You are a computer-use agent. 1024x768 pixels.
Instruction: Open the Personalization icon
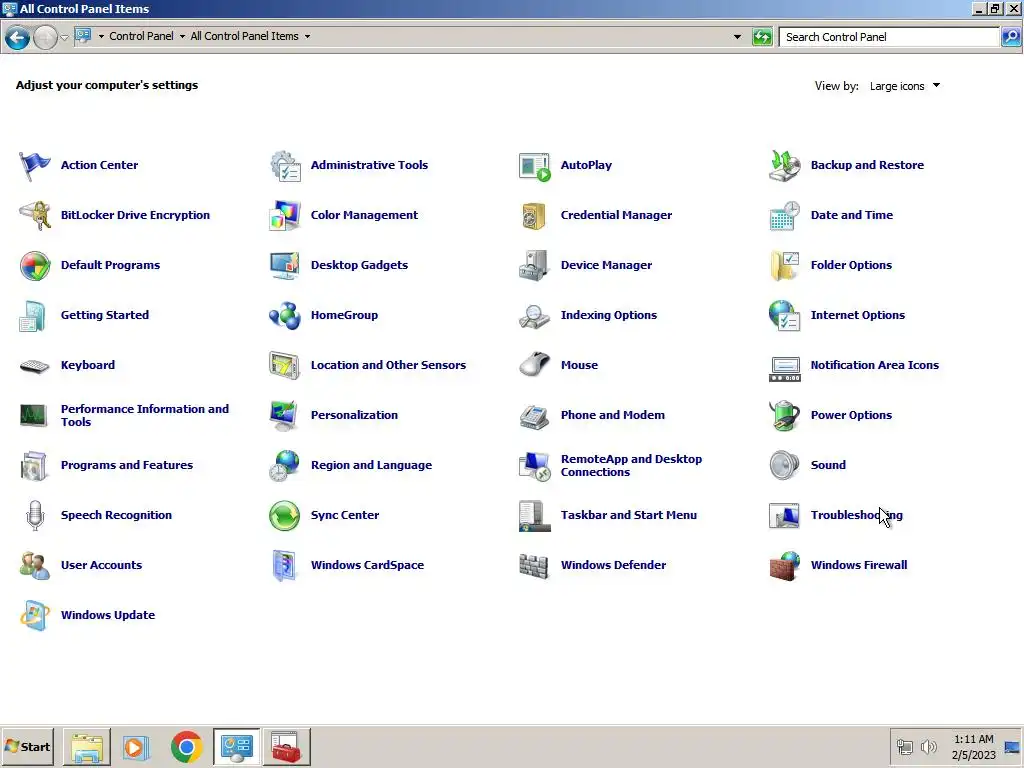pos(285,415)
